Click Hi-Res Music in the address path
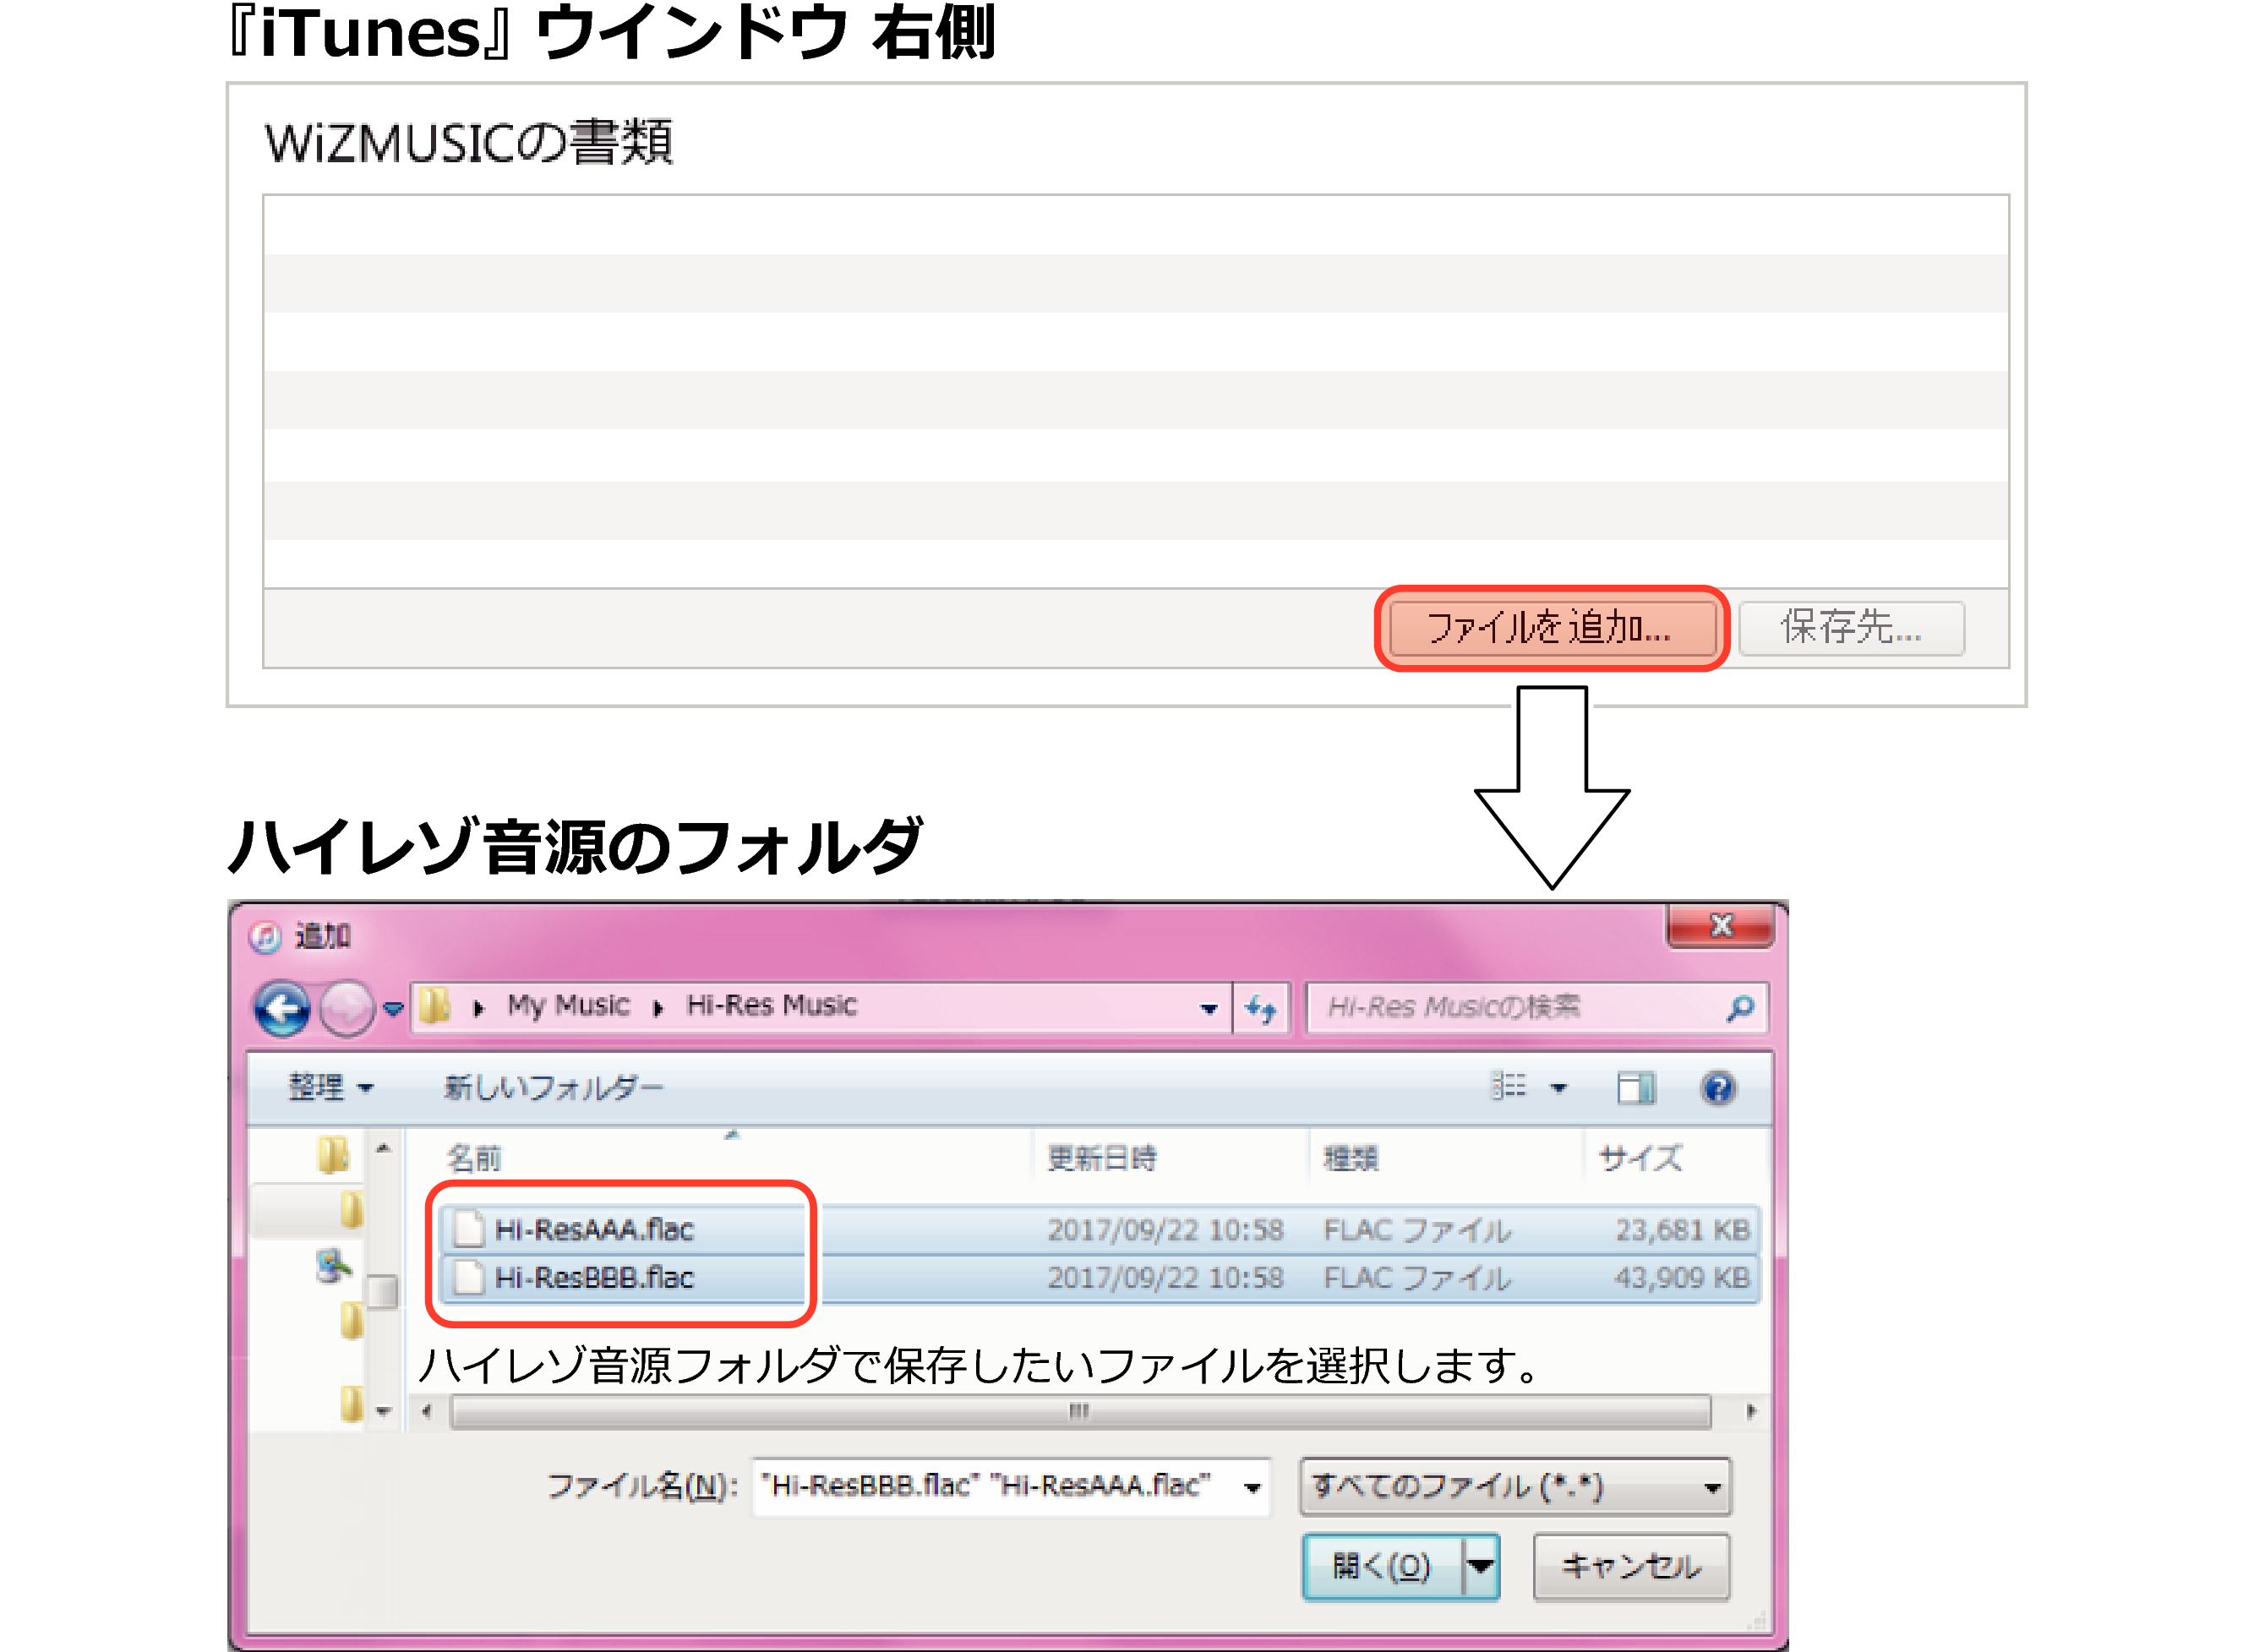 771,1005
